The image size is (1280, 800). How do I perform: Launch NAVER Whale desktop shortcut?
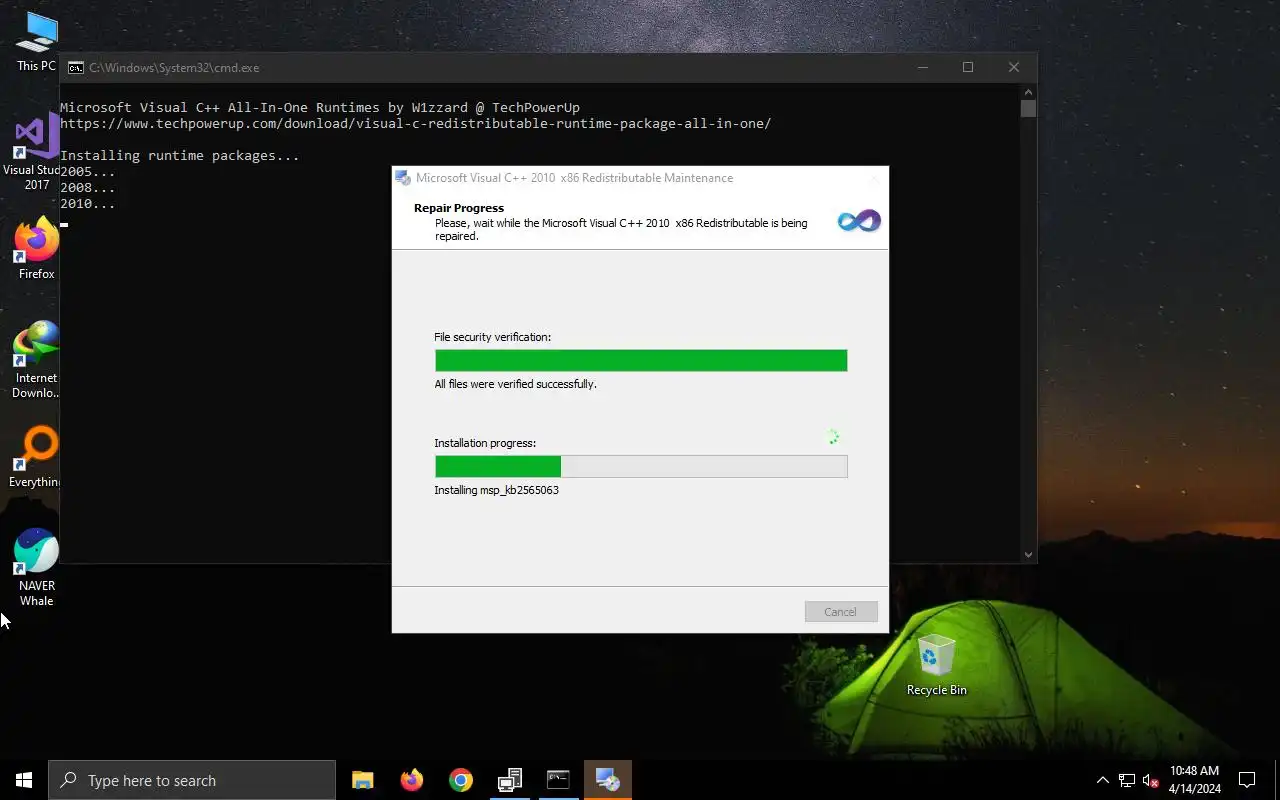[x=36, y=568]
